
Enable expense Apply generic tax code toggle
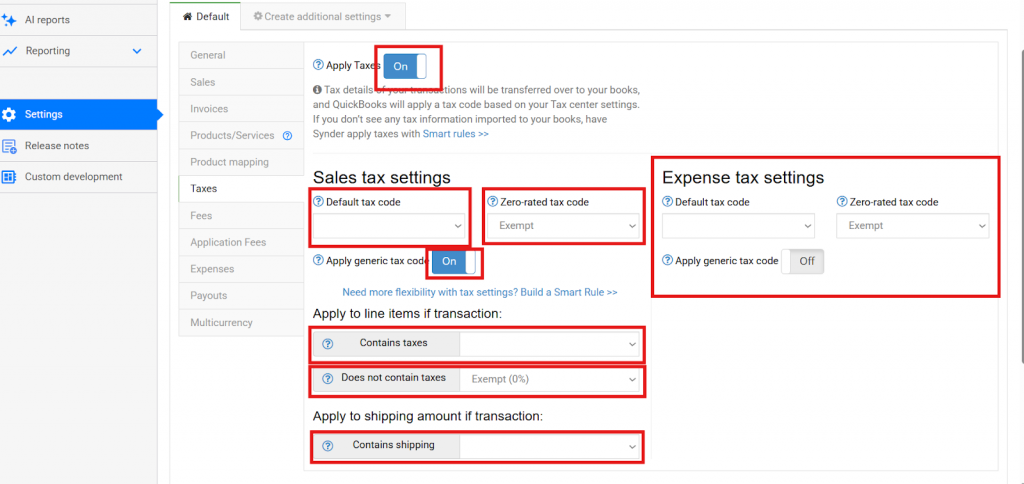coord(802,261)
